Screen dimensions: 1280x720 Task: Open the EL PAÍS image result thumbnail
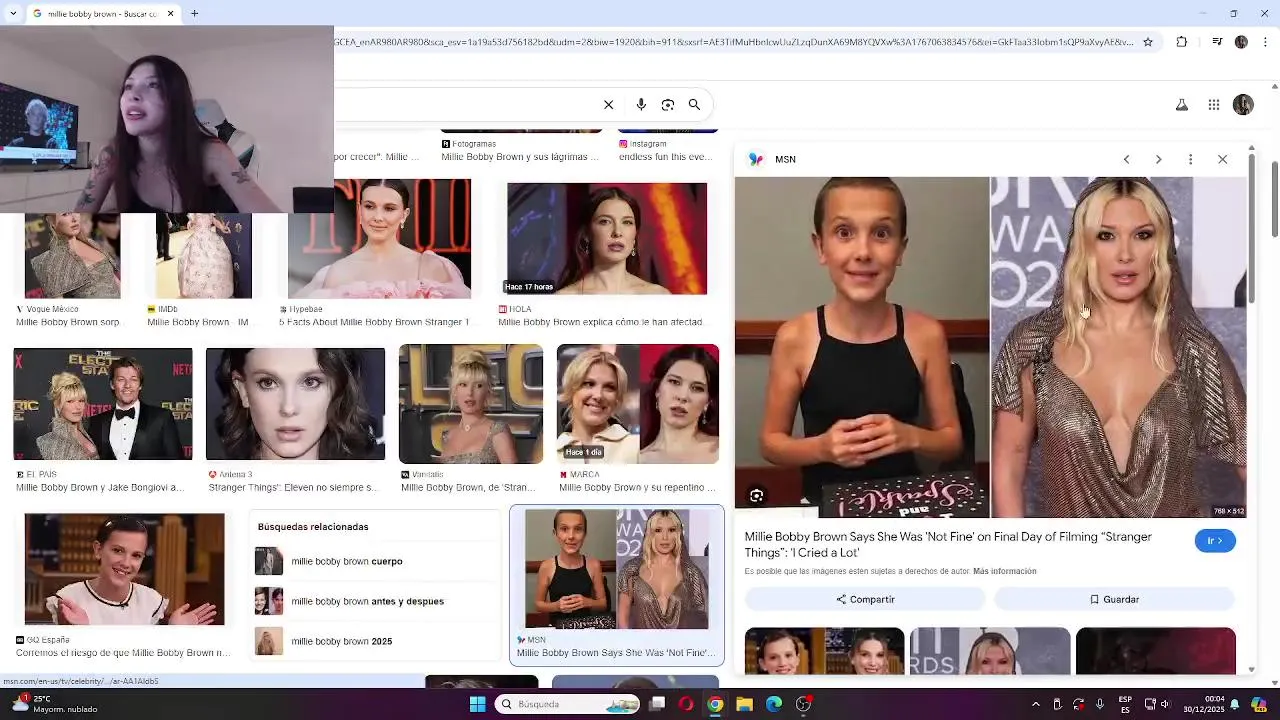[103, 404]
